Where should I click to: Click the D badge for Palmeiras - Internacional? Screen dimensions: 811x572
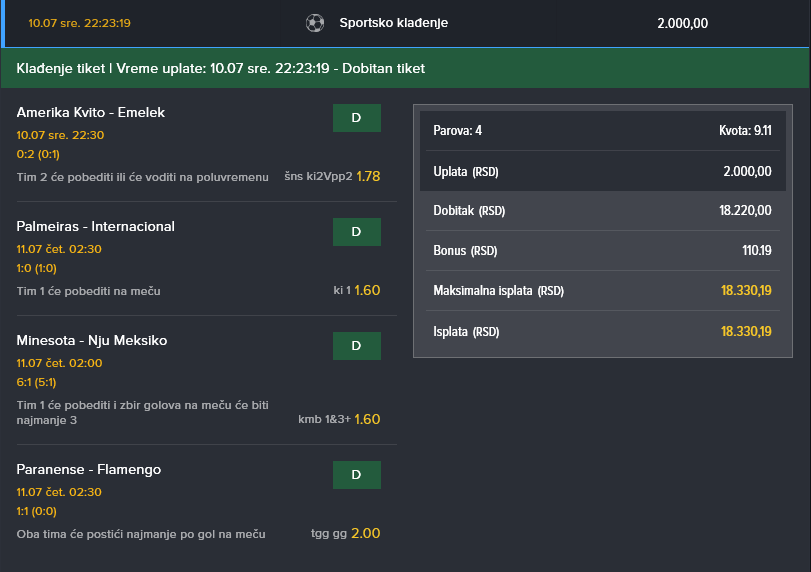pyautogui.click(x=357, y=232)
